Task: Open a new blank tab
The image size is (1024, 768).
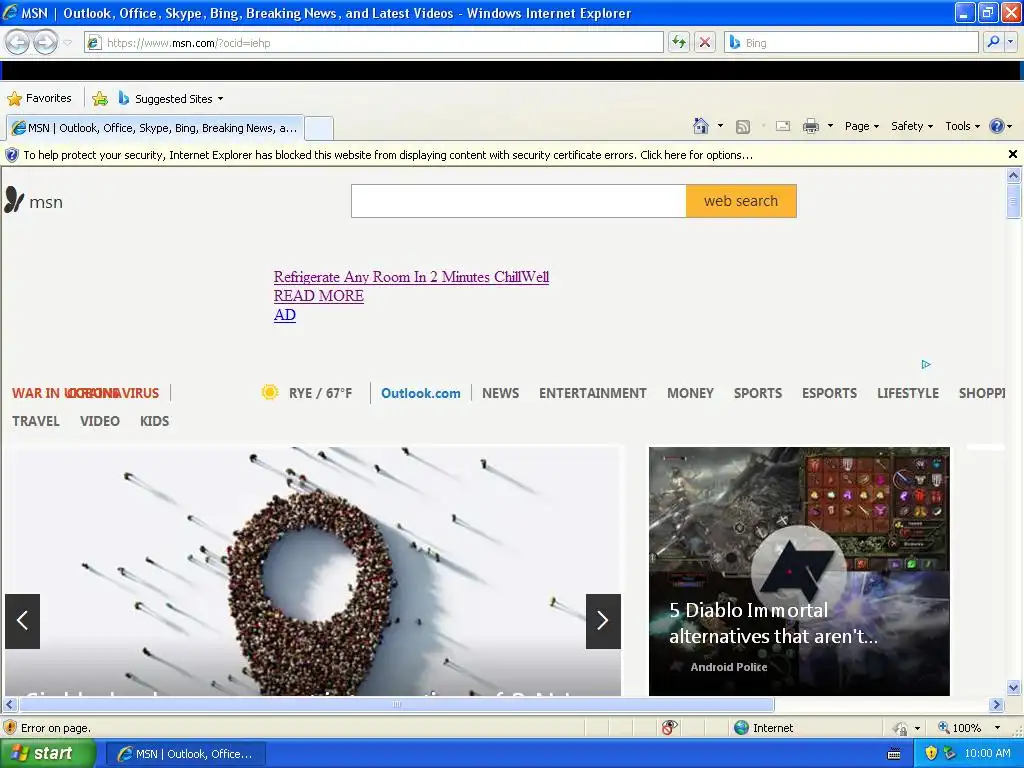Action: 319,128
